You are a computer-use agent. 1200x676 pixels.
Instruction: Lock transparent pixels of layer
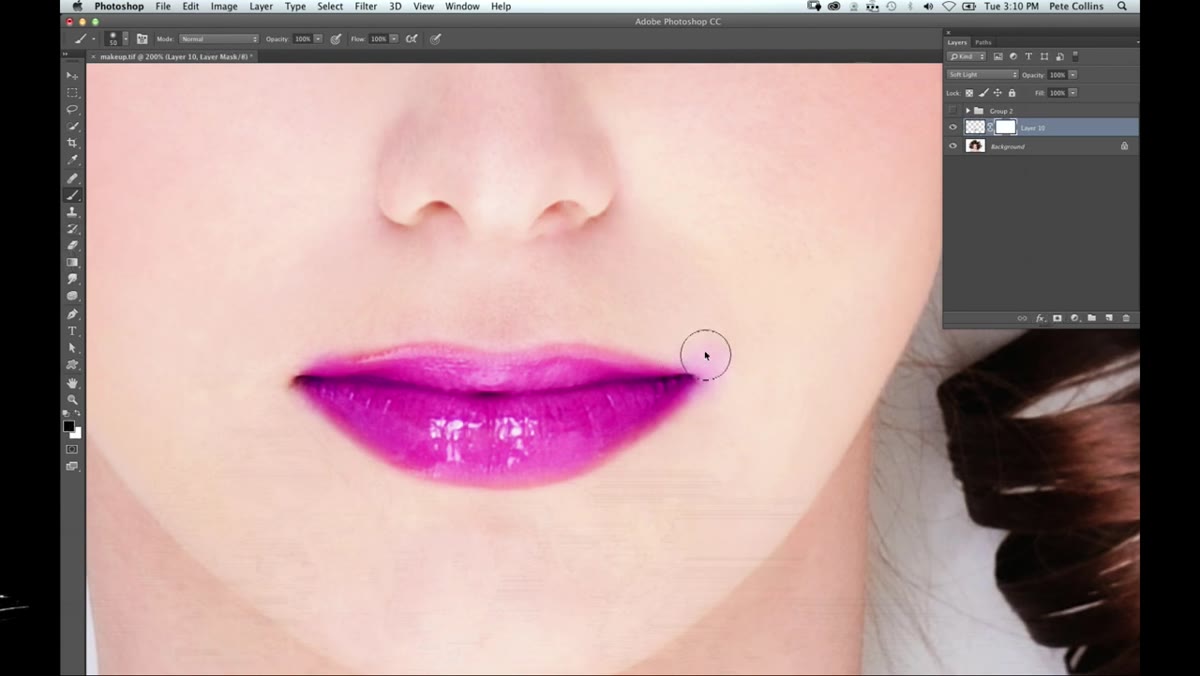point(969,93)
